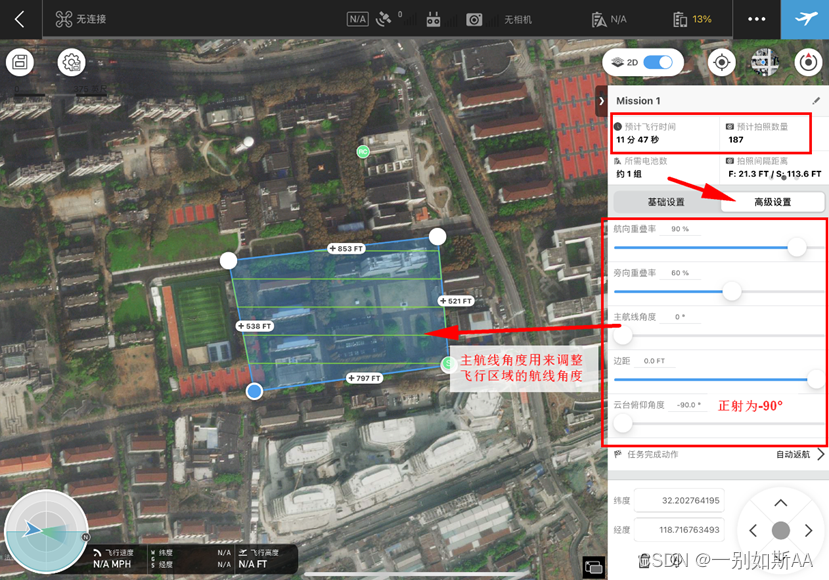This screenshot has height=580, width=829.
Task: Click the 航向重叠率 slider handle
Action: [797, 247]
